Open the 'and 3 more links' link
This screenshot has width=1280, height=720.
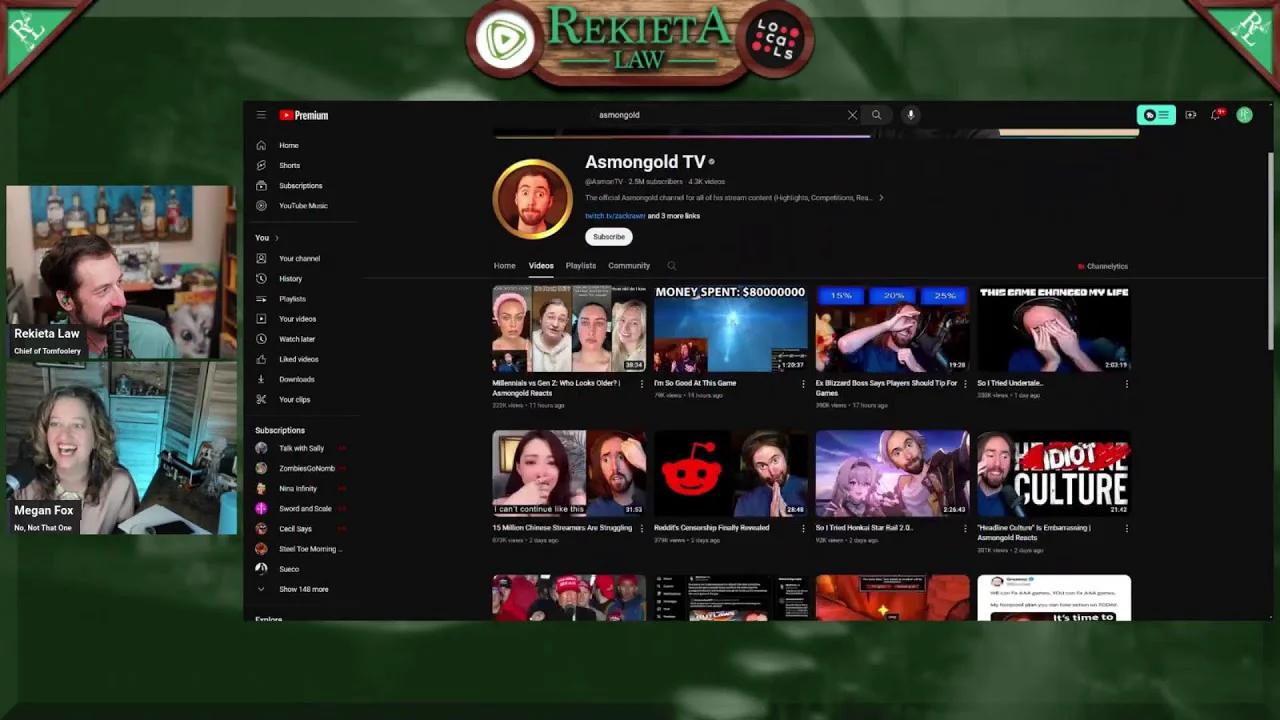tap(674, 216)
